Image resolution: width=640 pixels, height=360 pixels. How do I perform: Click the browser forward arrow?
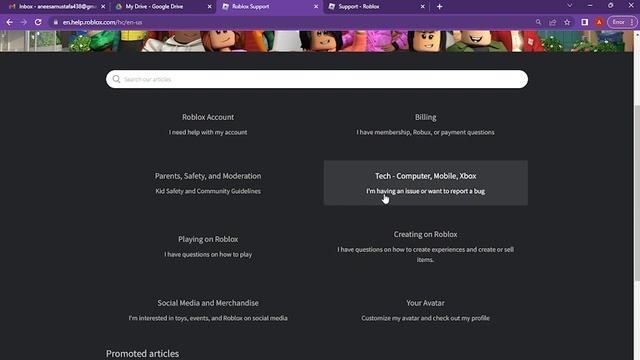(x=24, y=22)
